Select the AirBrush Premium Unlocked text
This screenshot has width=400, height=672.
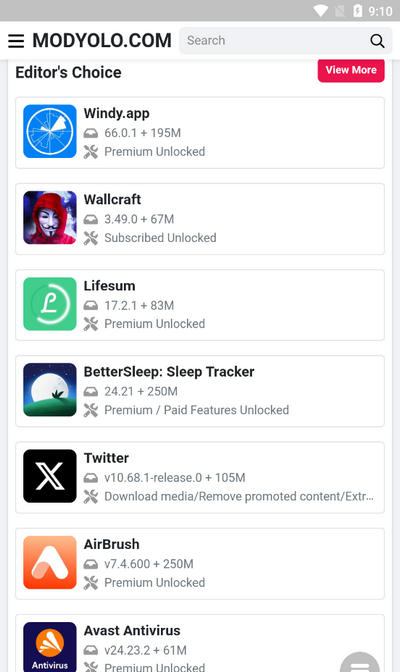click(x=155, y=582)
